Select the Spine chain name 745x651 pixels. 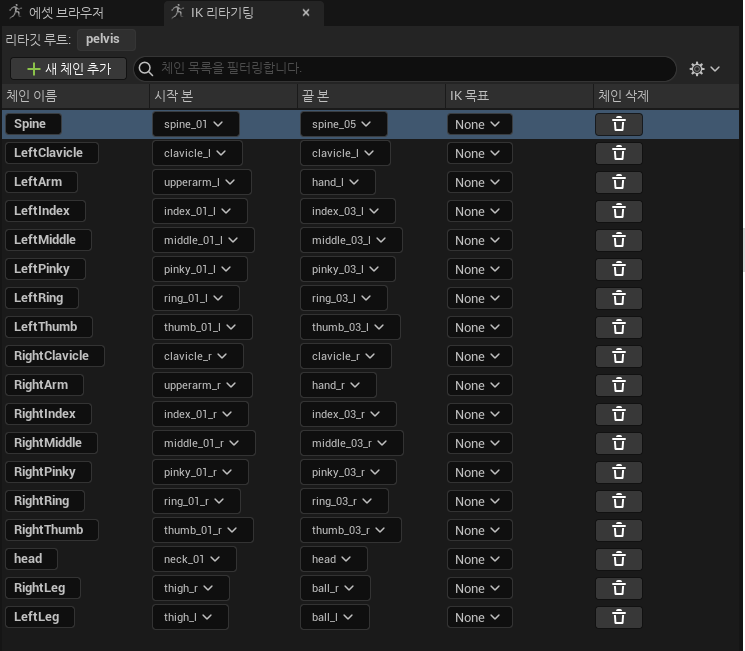pos(33,124)
